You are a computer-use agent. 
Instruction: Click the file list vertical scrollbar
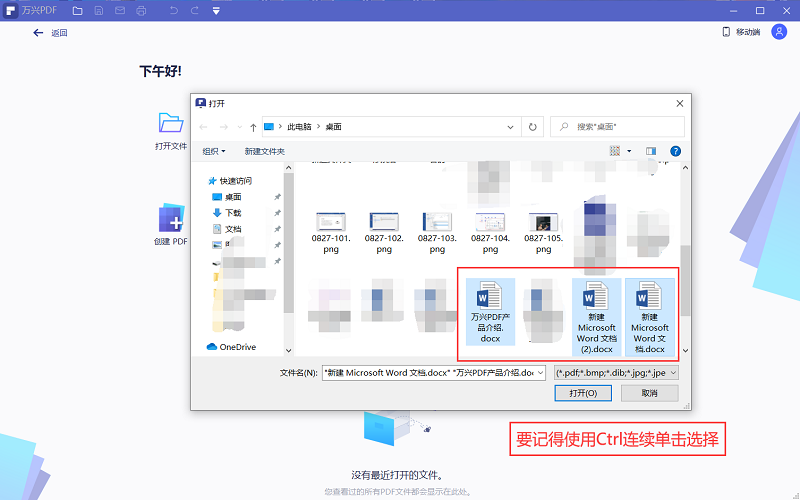tap(685, 281)
